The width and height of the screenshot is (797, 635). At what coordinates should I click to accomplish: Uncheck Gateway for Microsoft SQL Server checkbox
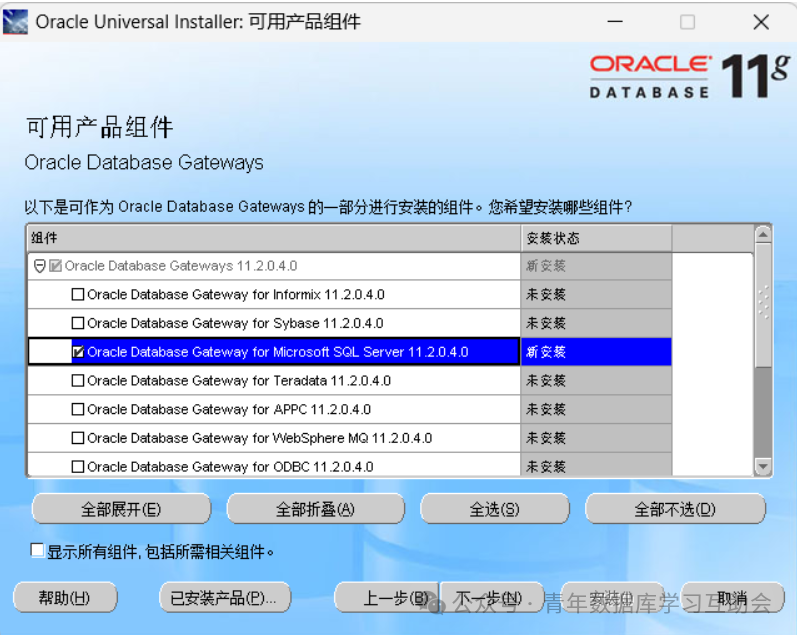click(x=78, y=352)
